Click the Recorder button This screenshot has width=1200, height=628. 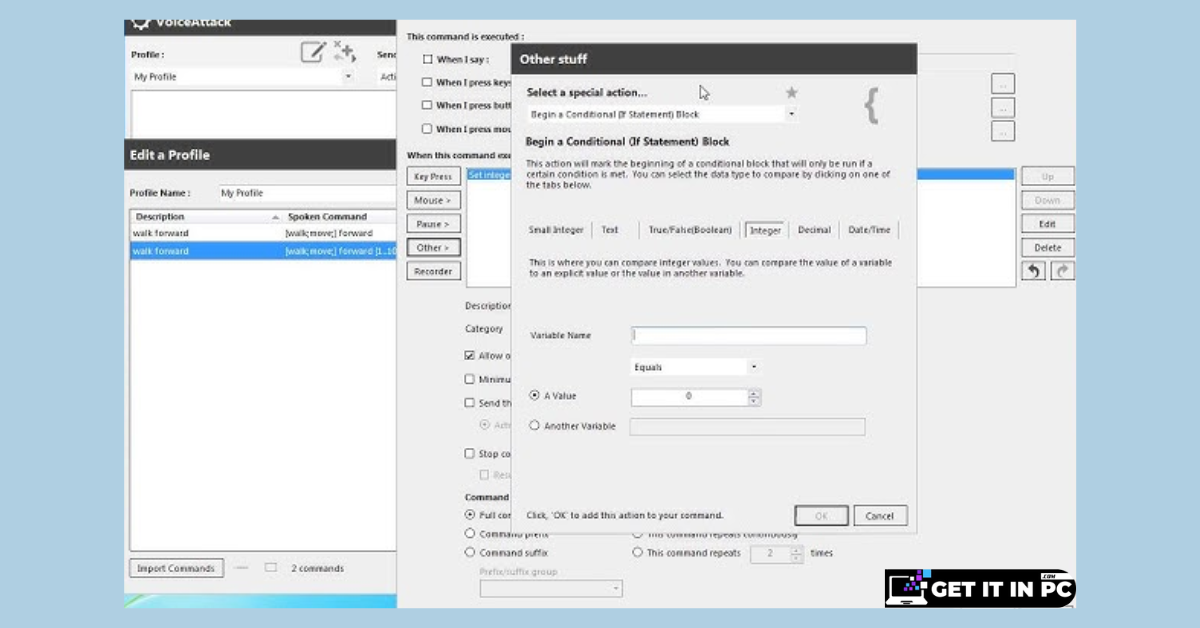[433, 271]
